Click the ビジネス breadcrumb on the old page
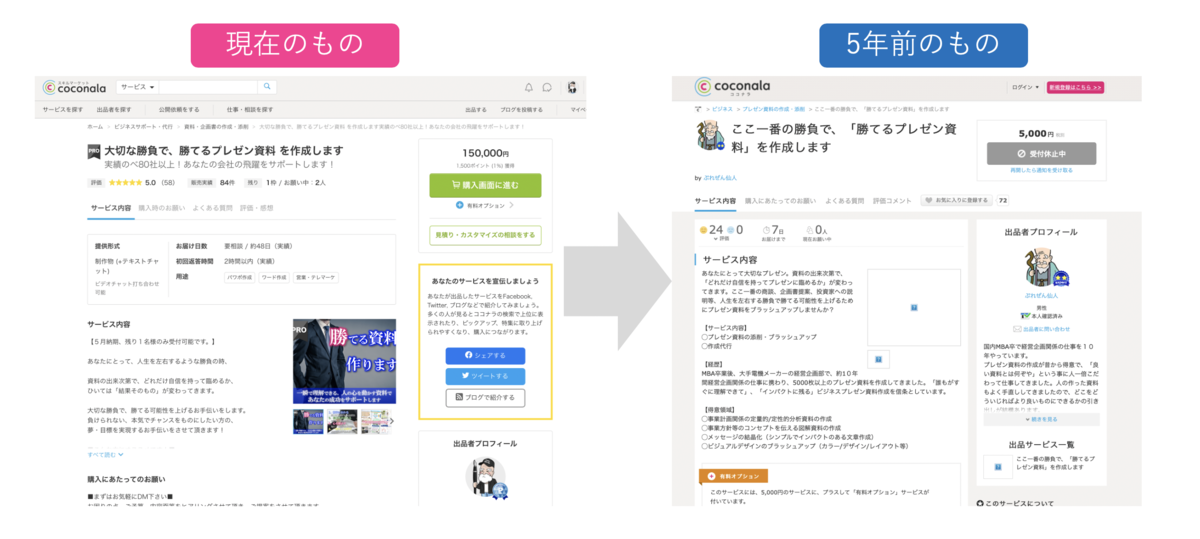Image resolution: width=1200 pixels, height=539 pixels. [721, 108]
